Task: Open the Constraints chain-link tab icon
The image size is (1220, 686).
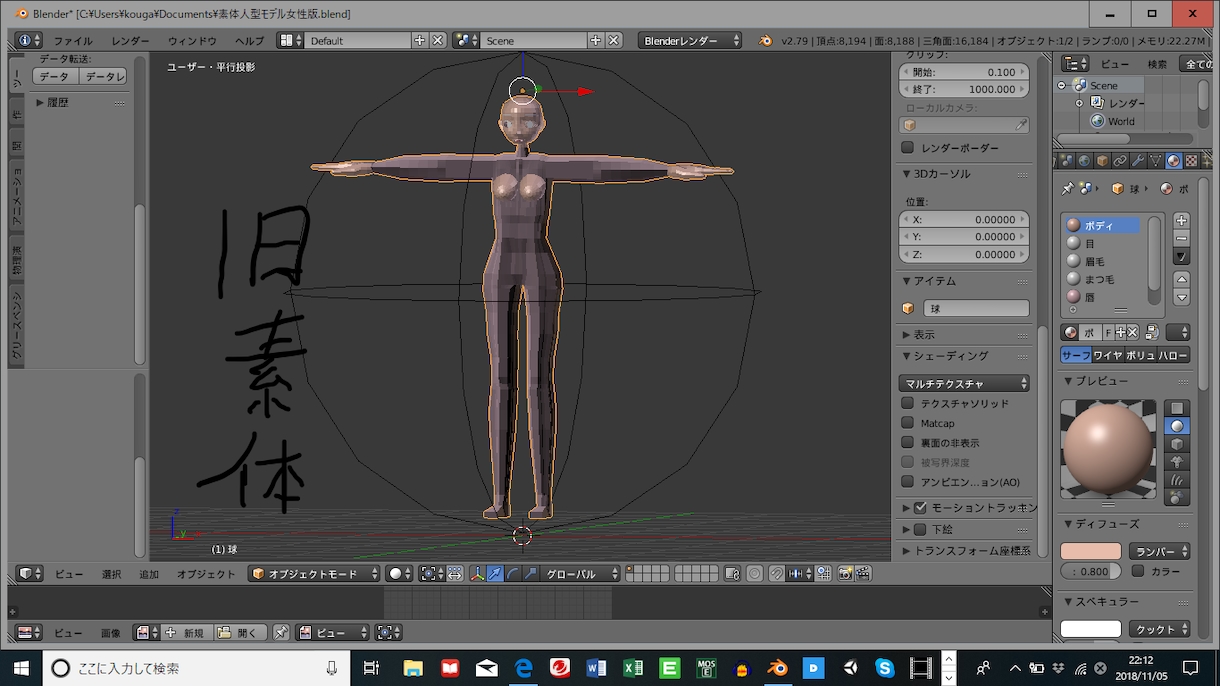Action: (1120, 161)
